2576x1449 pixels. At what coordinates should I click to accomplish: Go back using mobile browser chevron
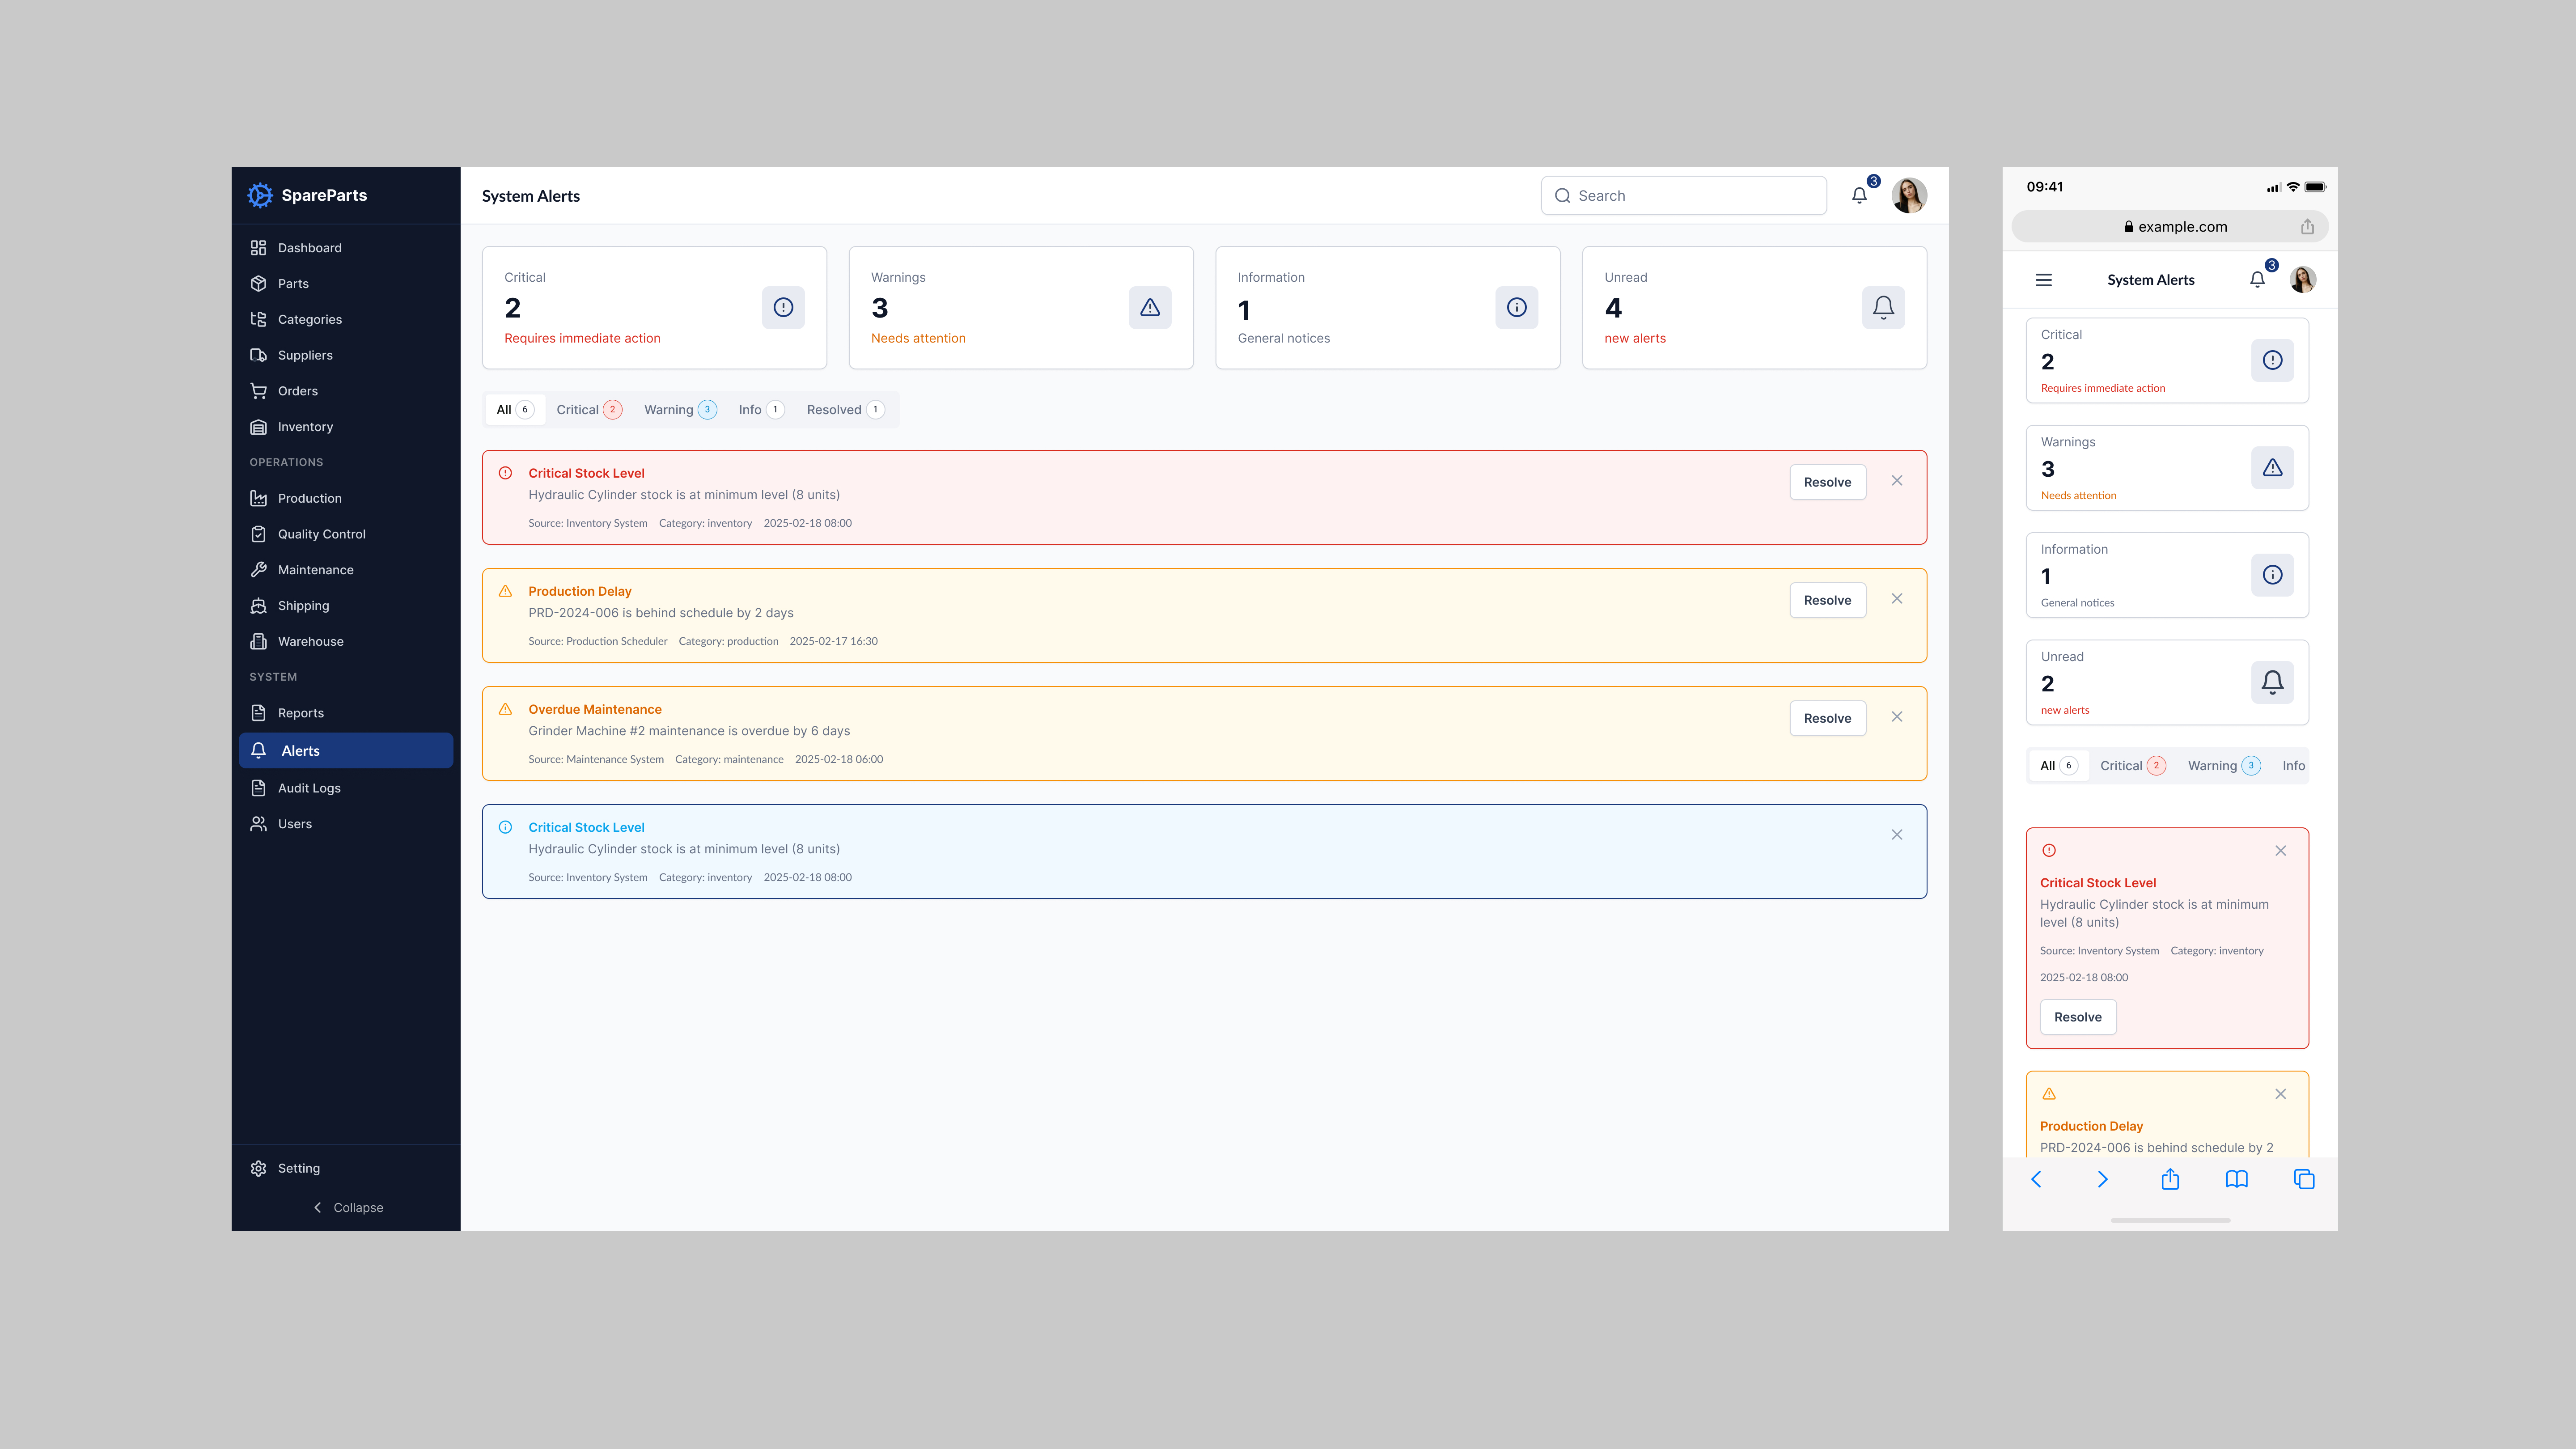(2036, 1179)
